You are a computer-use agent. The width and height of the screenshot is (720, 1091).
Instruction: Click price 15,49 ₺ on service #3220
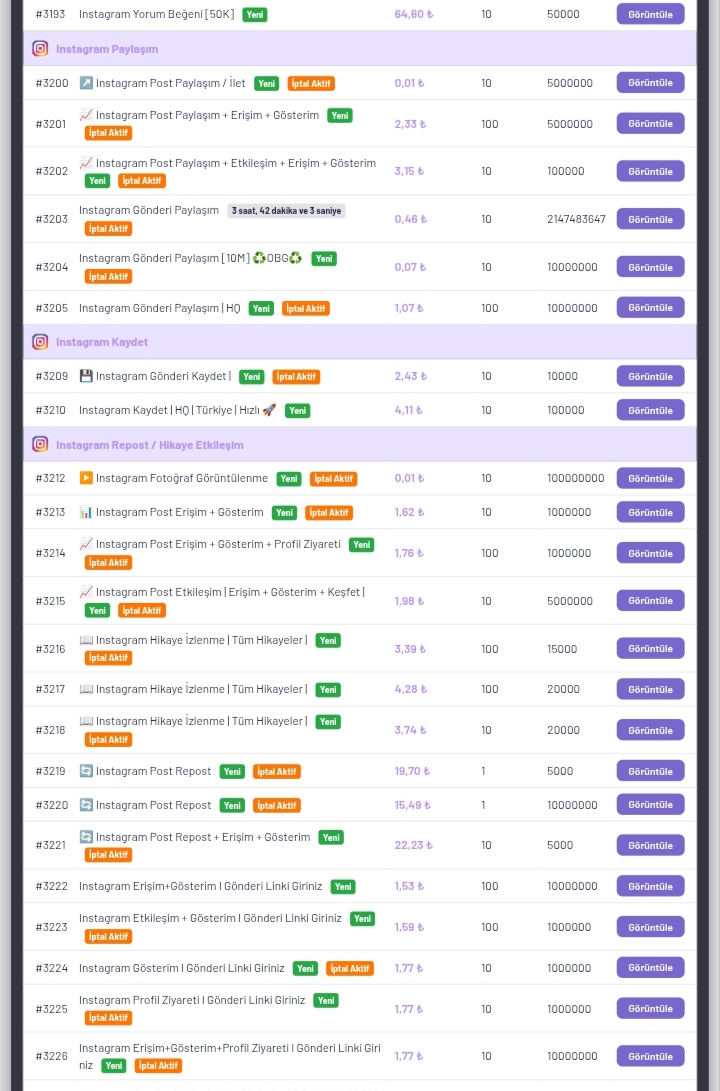pos(413,805)
